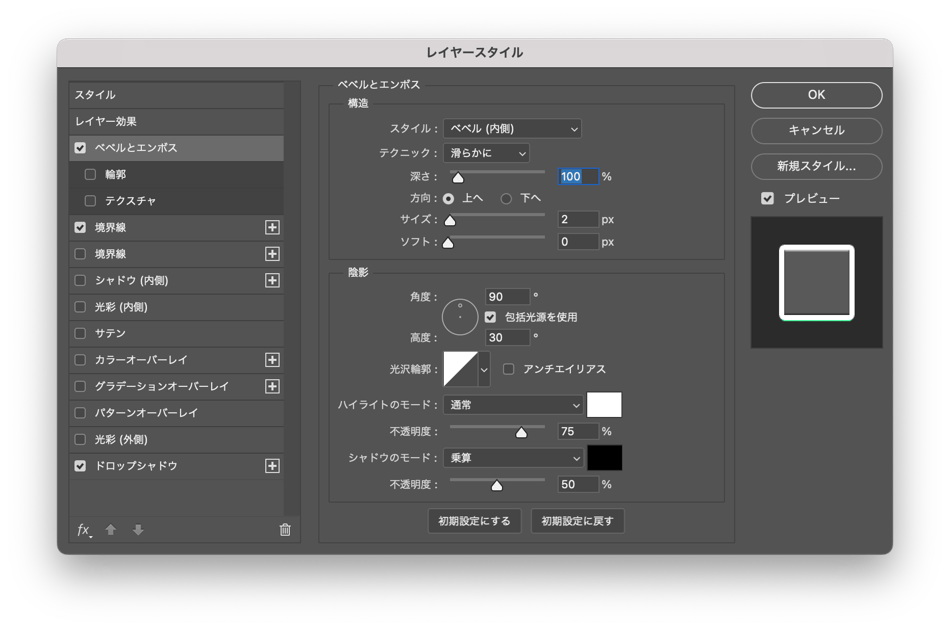Click the white highlight color swatch
Image resolution: width=950 pixels, height=630 pixels.
pyautogui.click(x=604, y=405)
